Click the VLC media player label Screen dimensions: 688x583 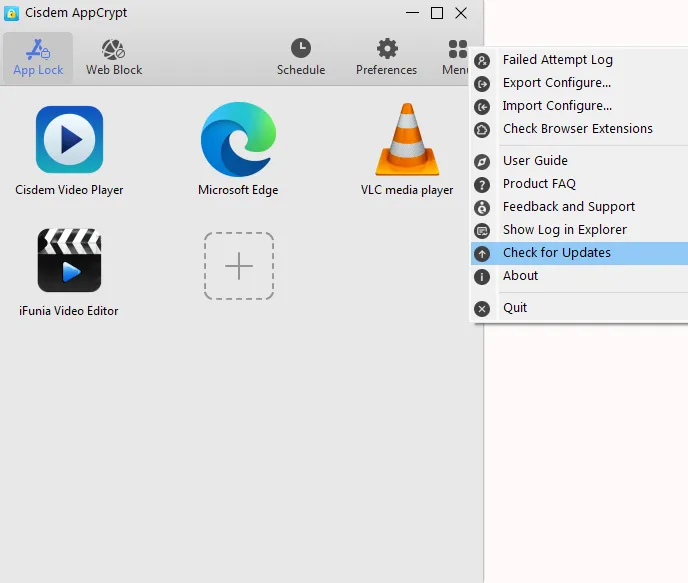[407, 190]
